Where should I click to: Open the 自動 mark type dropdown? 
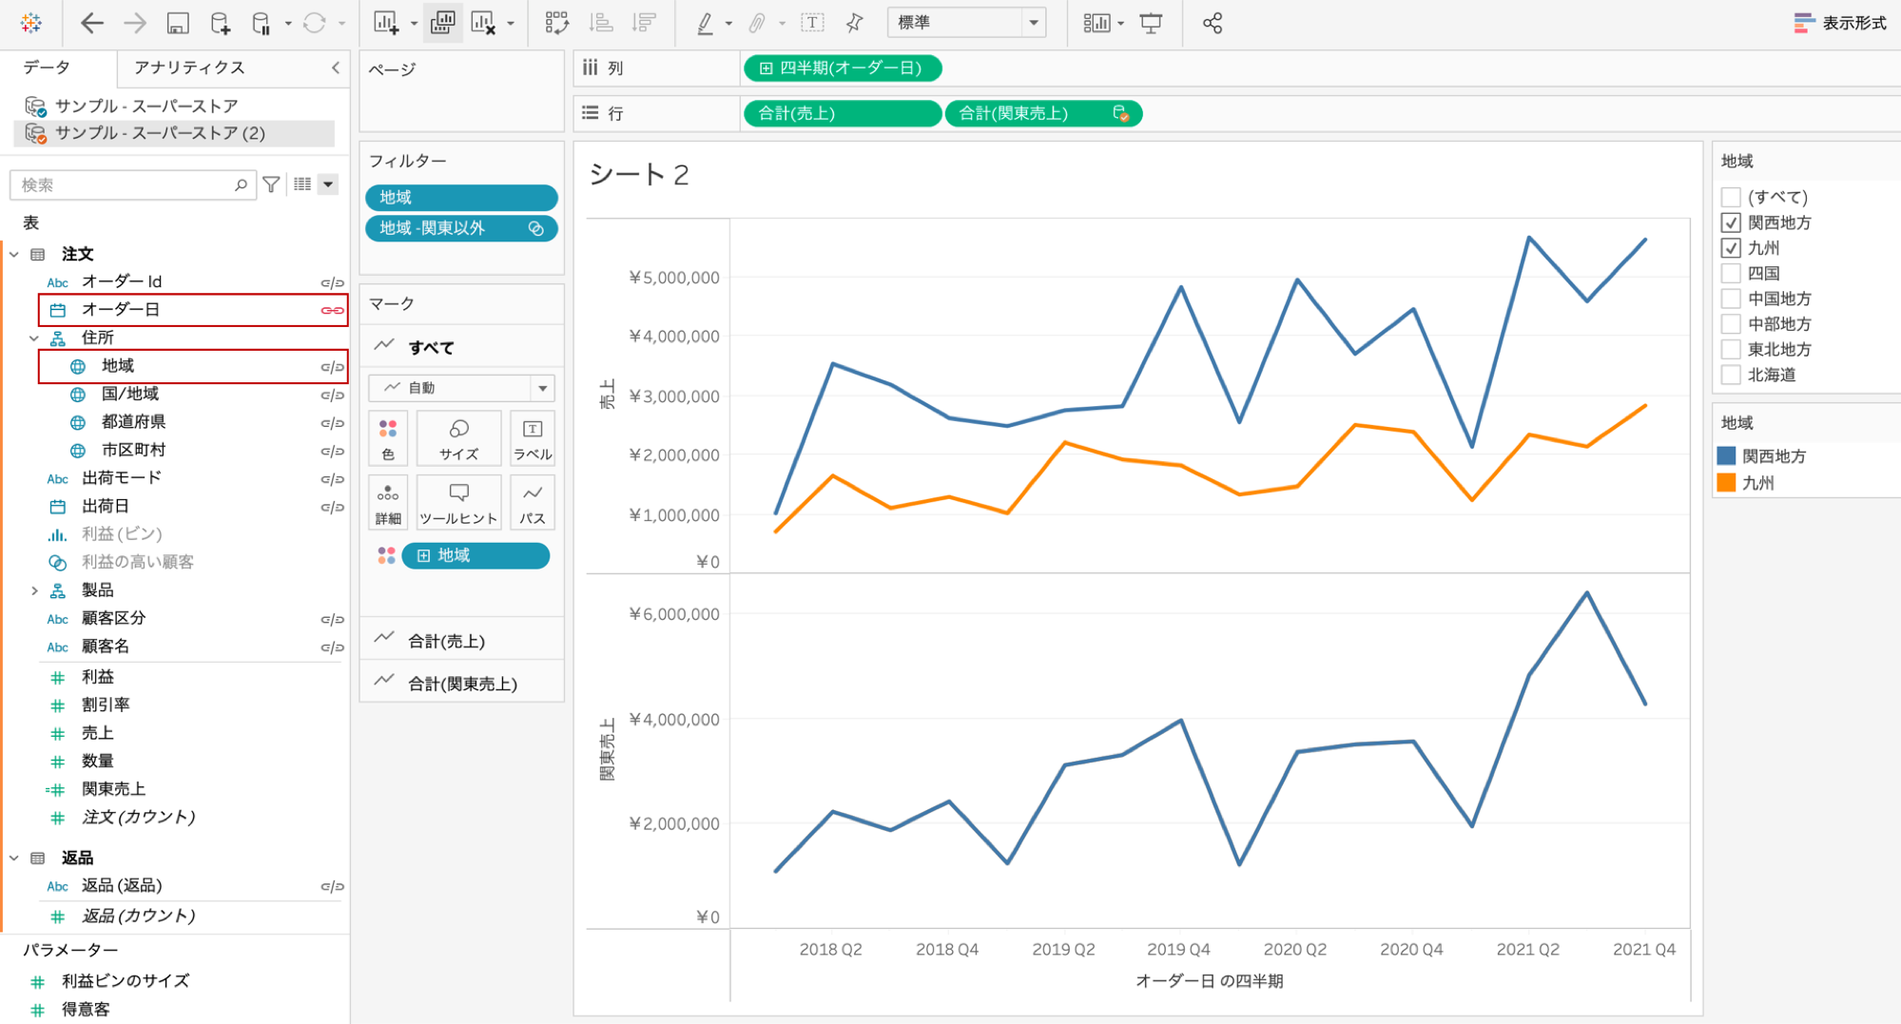click(461, 388)
